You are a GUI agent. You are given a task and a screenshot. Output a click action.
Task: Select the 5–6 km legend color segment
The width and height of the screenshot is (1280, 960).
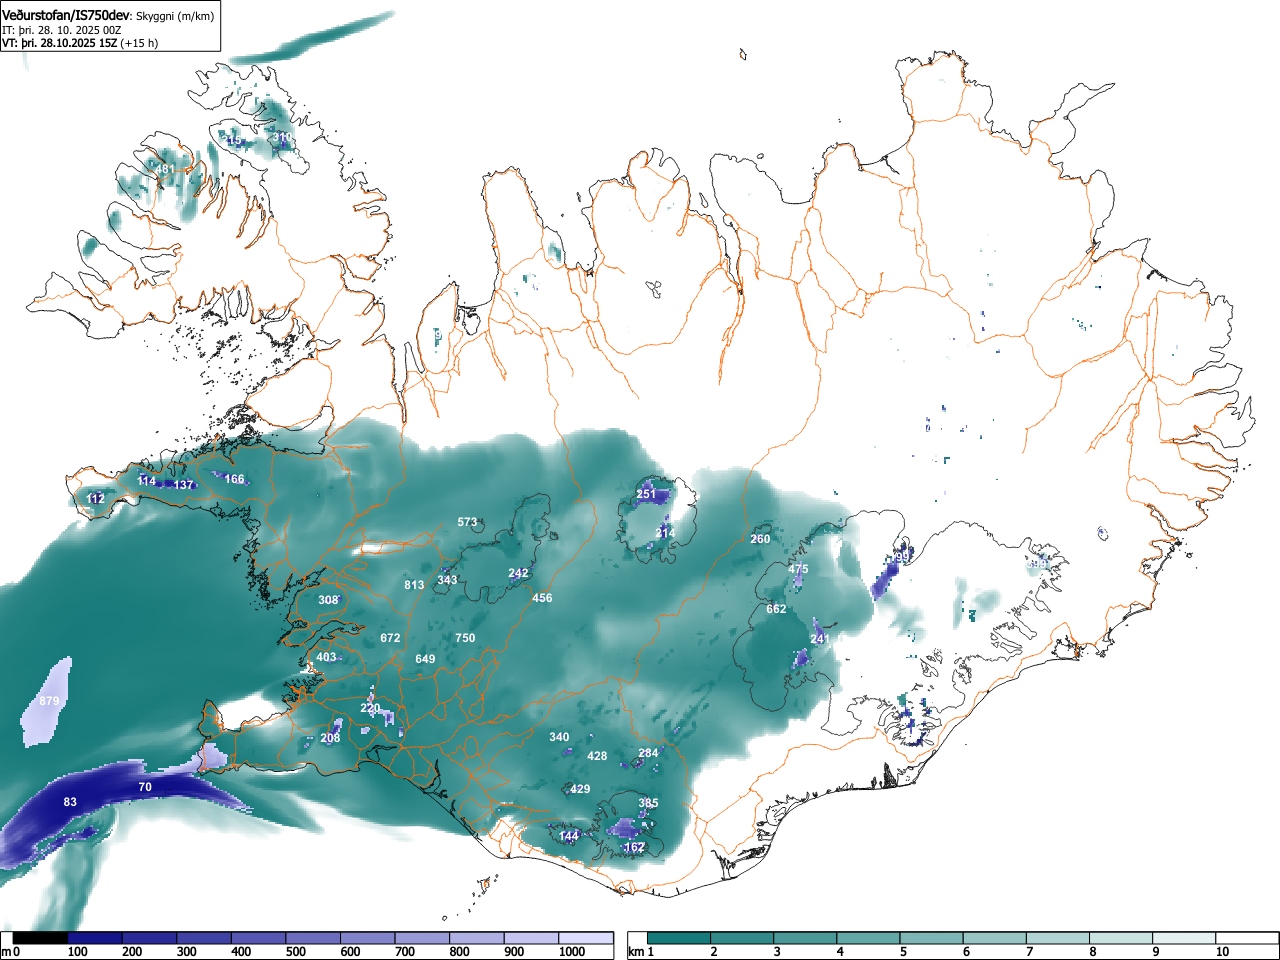[x=933, y=938]
